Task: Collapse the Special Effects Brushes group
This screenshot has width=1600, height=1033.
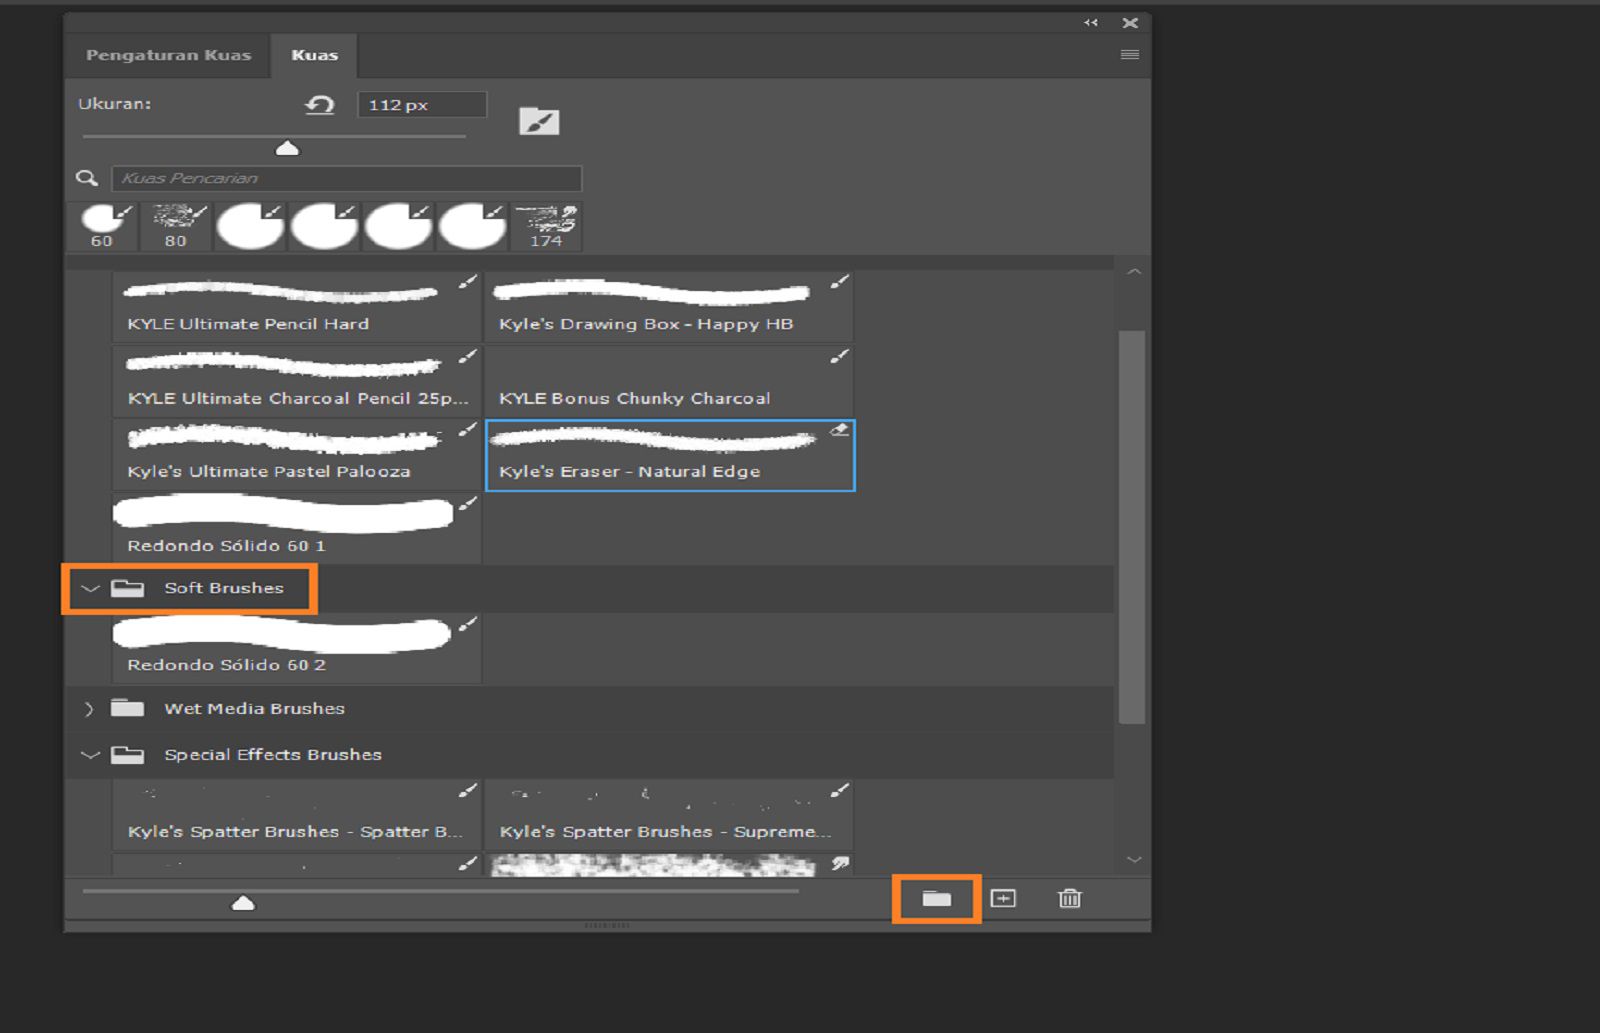Action: [x=90, y=754]
